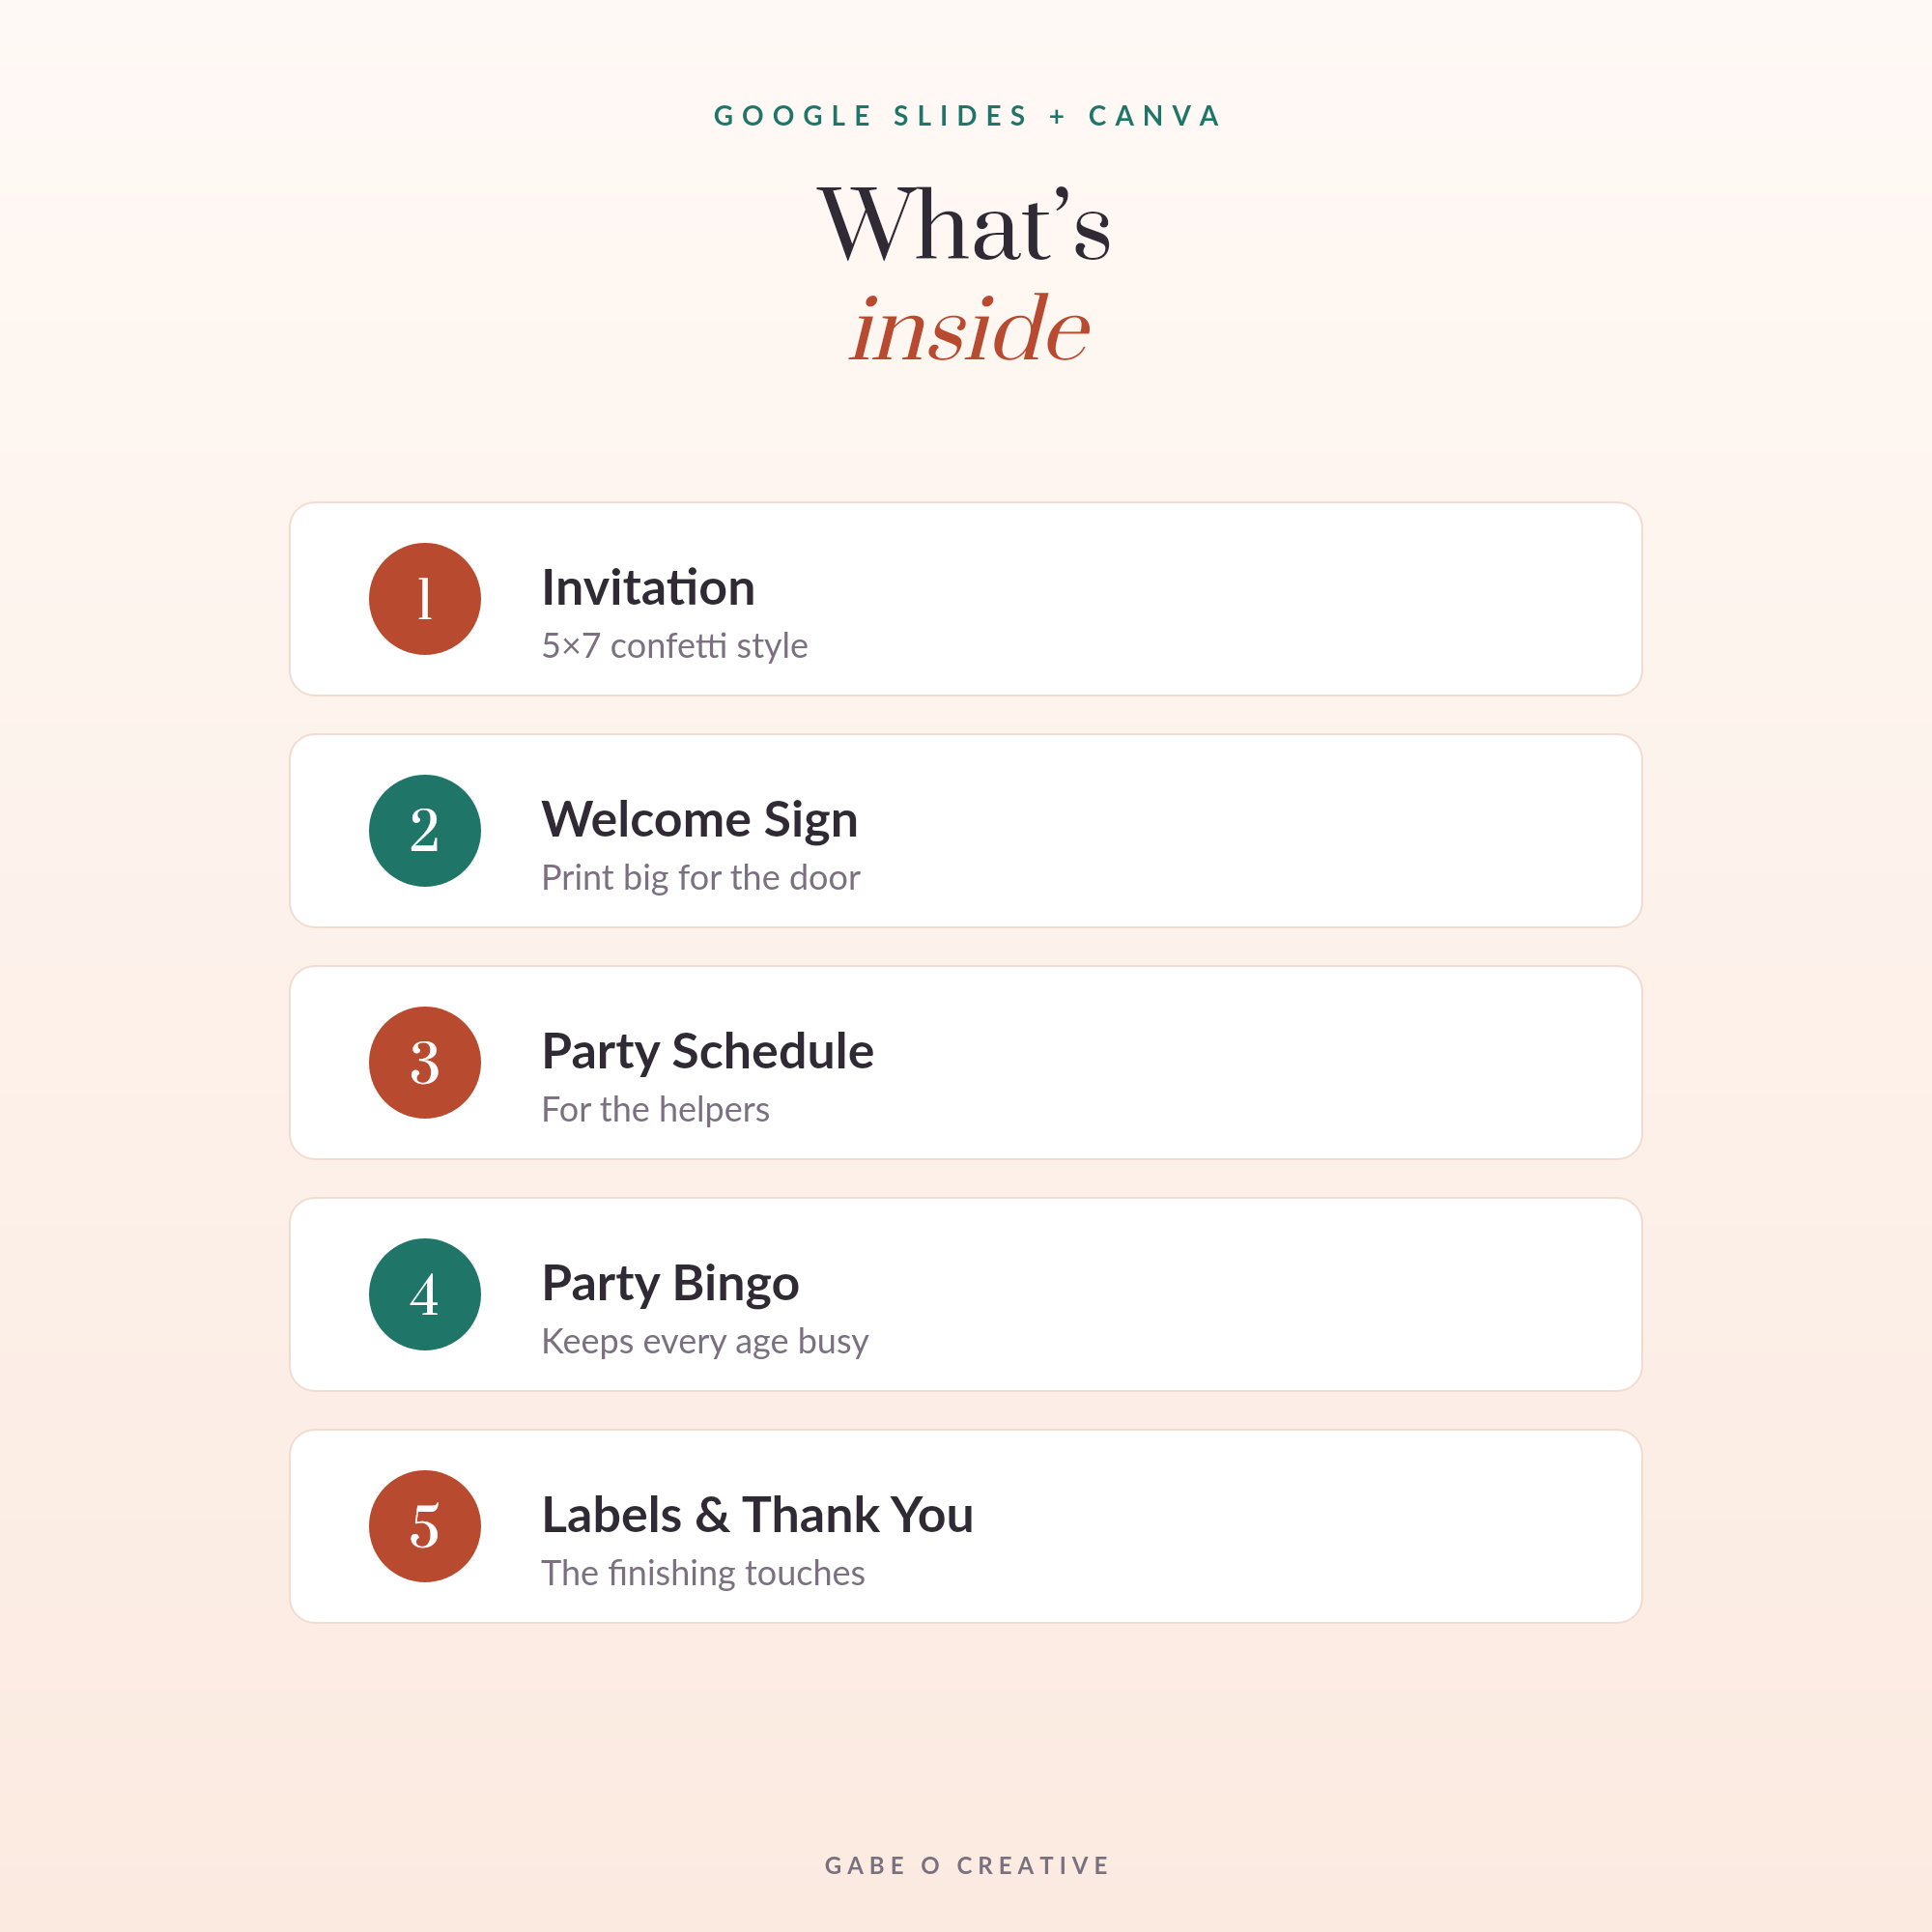
Task: Click the Gabe O Creative footer
Action: [967, 1865]
